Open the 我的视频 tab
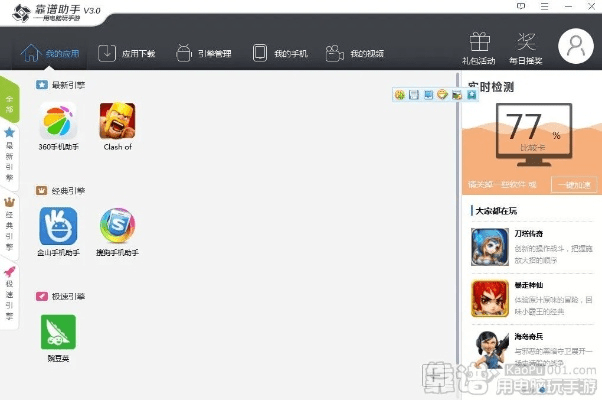This screenshot has height=400, width=602. [x=354, y=53]
